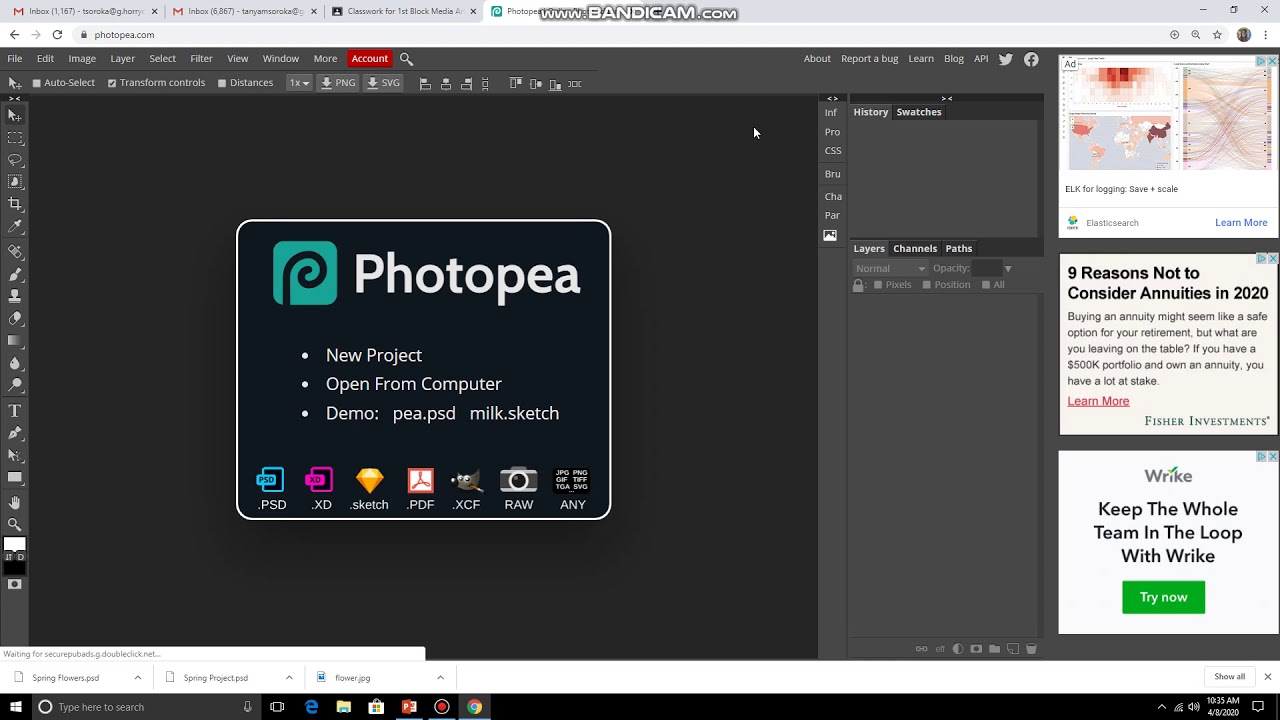The width and height of the screenshot is (1280, 720).
Task: Toggle the lock Position checkbox
Action: (x=926, y=285)
